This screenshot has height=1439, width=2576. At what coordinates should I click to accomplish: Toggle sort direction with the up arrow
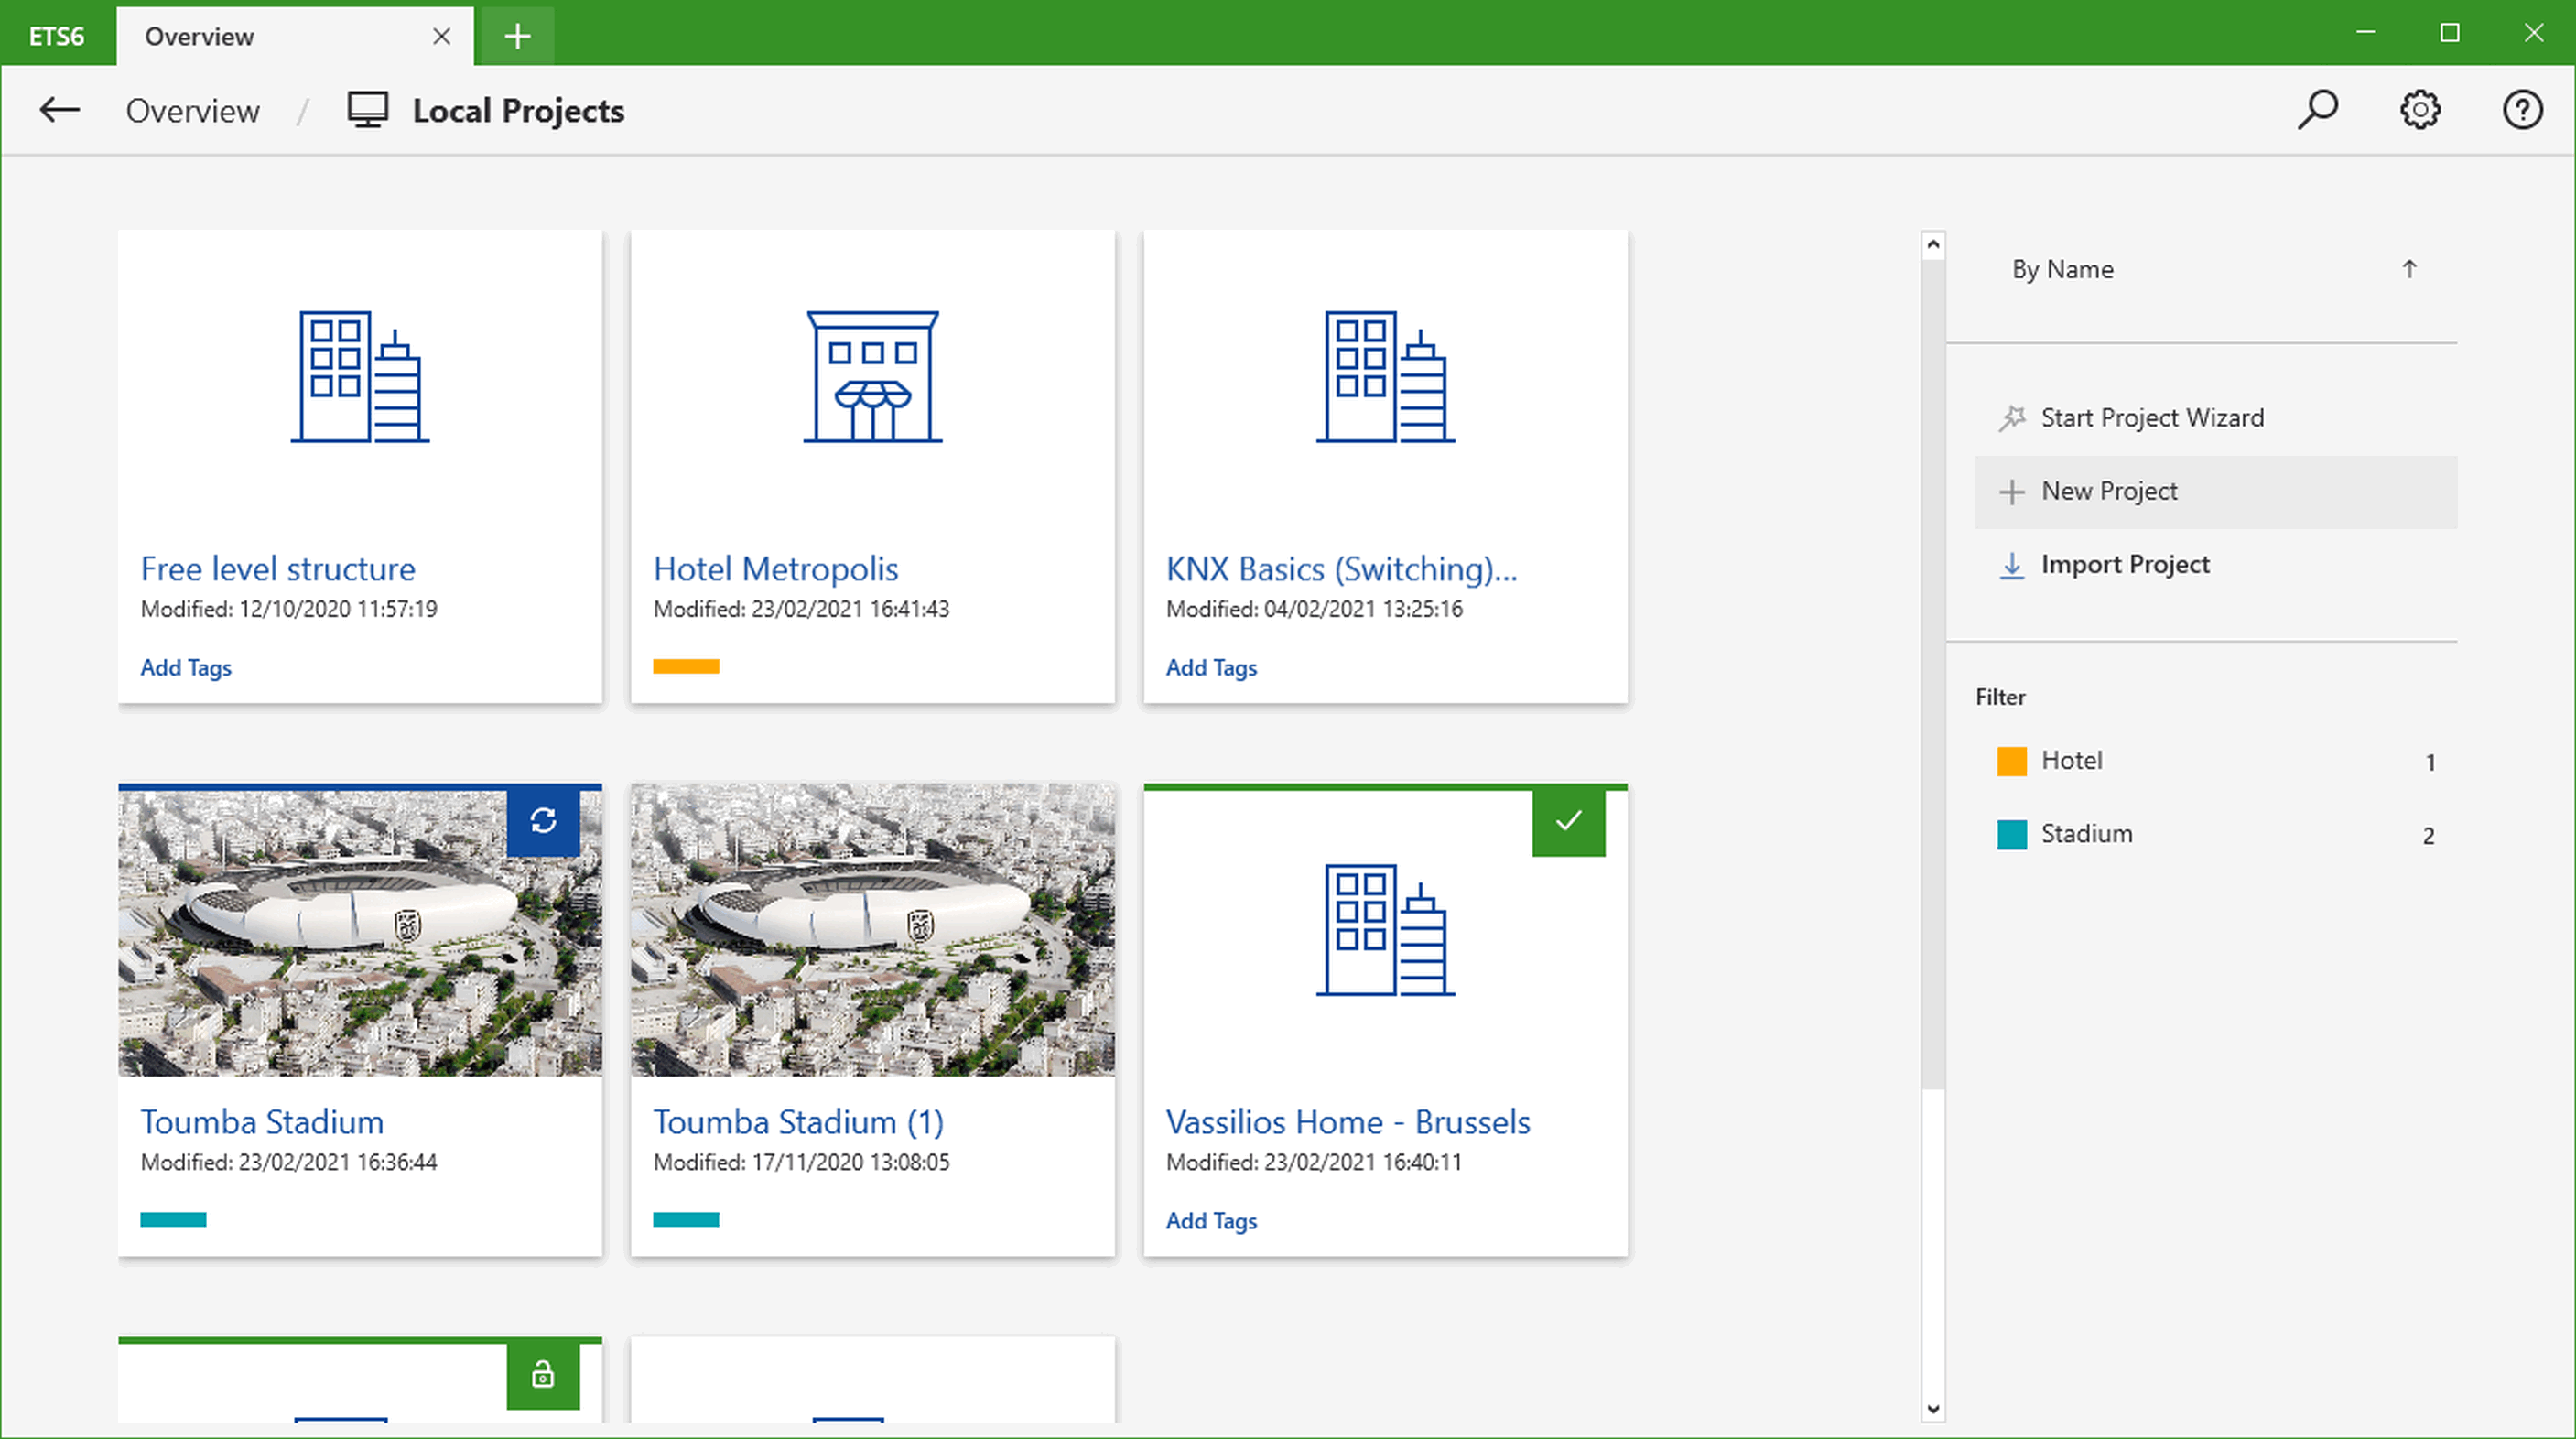coord(2409,269)
